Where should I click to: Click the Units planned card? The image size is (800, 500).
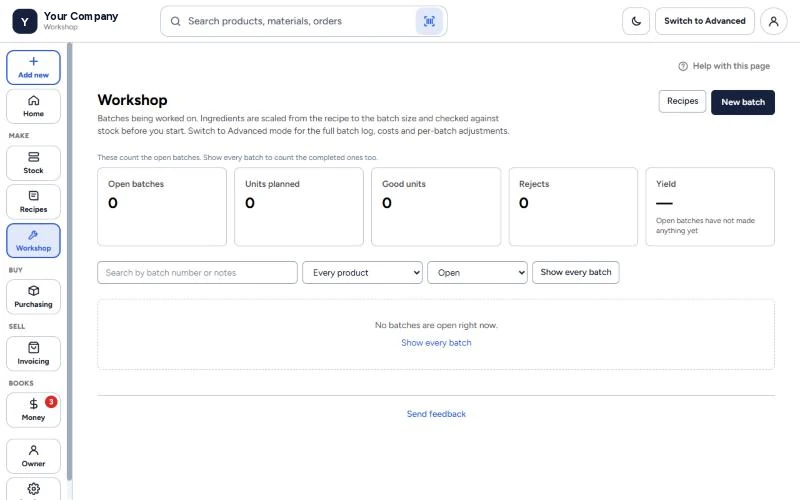point(299,207)
